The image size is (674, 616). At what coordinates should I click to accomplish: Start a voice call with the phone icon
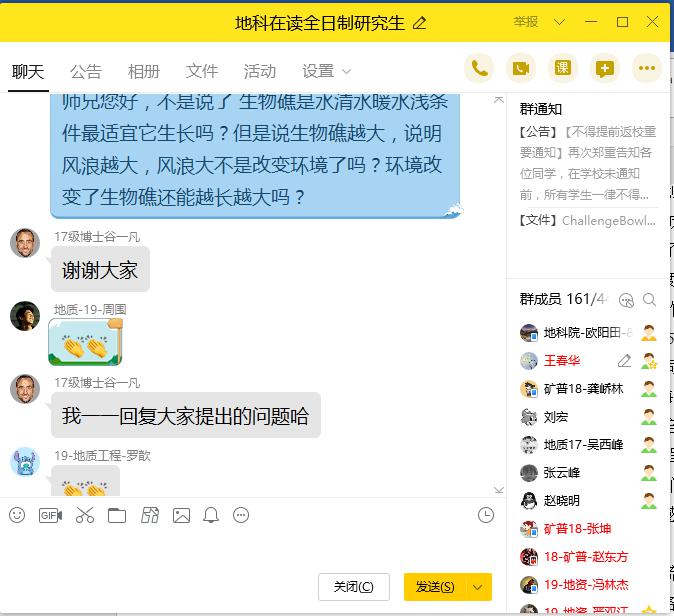(x=480, y=68)
